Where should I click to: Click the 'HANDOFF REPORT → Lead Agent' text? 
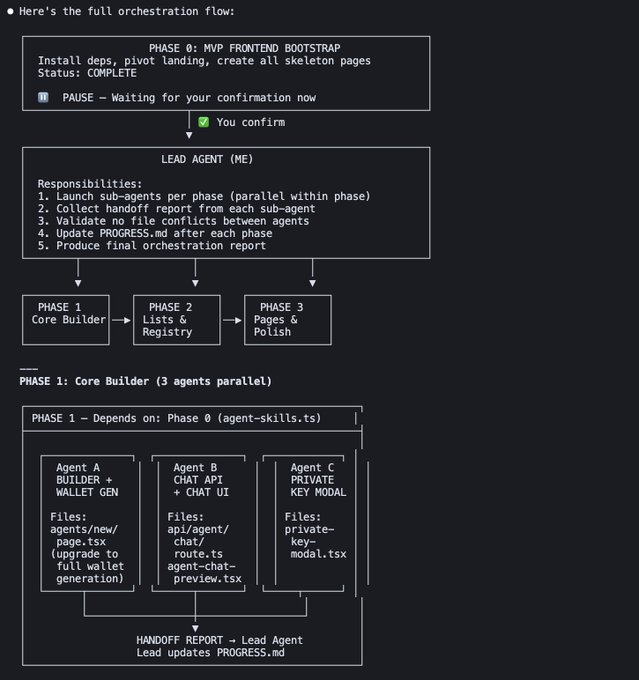tap(219, 640)
